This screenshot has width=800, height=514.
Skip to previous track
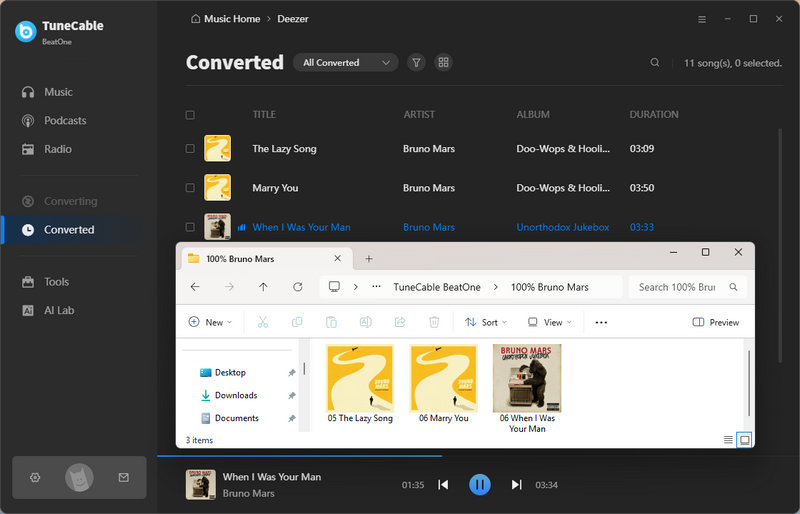[x=443, y=484]
